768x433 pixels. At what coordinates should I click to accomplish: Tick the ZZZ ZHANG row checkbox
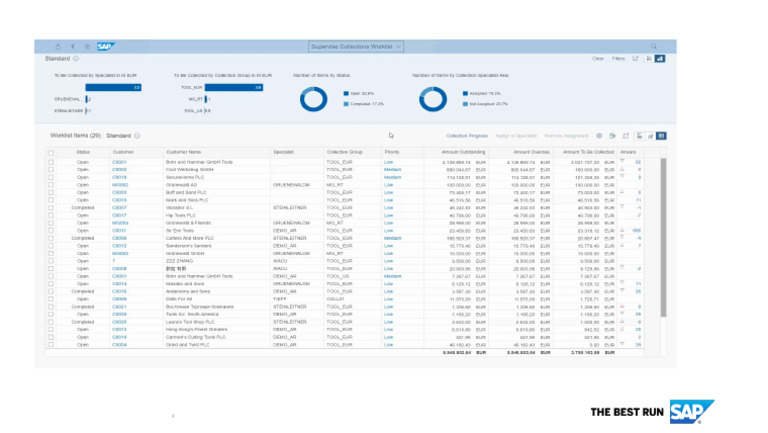[x=51, y=261]
